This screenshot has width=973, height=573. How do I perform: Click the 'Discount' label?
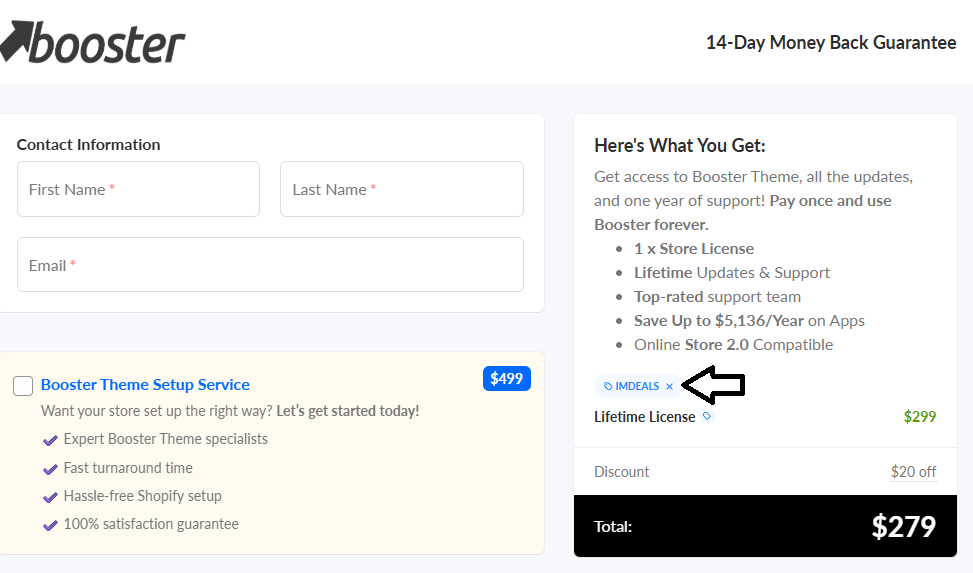pos(622,472)
